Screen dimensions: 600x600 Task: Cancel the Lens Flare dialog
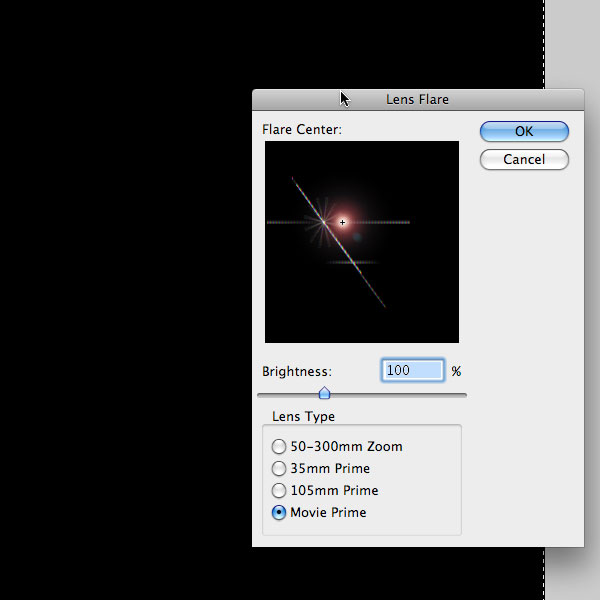click(x=524, y=159)
